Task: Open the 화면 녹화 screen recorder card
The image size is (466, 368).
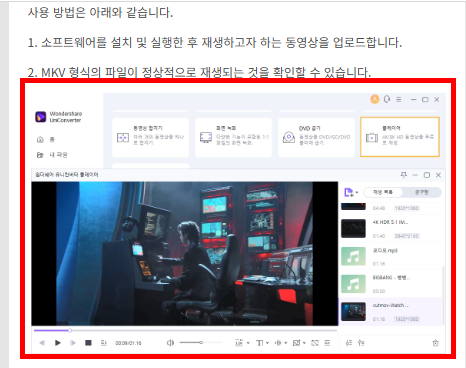Action: (x=233, y=137)
